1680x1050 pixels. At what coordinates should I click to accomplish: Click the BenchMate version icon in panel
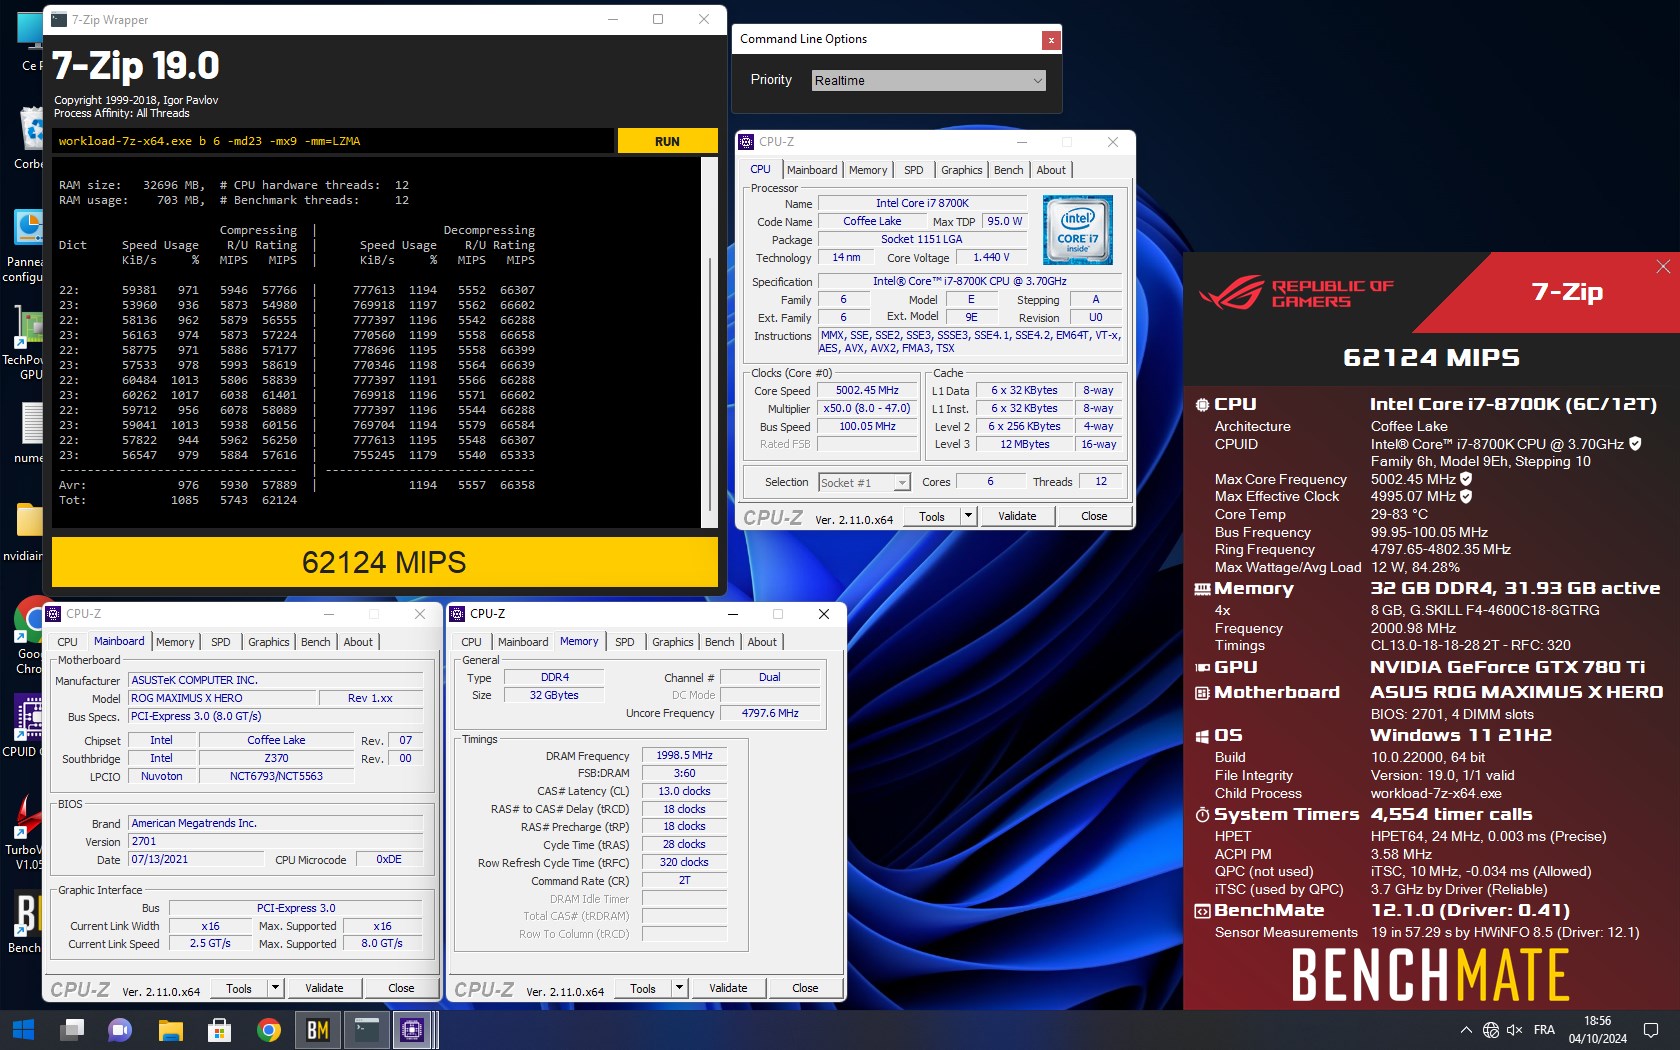(x=1202, y=911)
